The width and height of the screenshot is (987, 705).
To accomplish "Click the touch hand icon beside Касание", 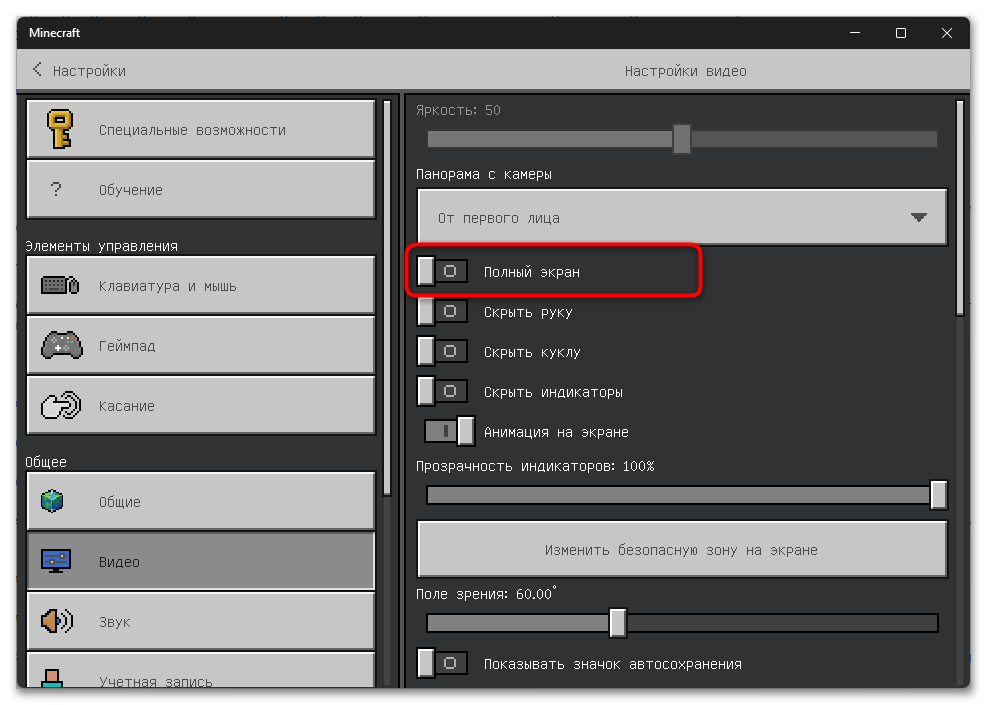I will point(60,405).
